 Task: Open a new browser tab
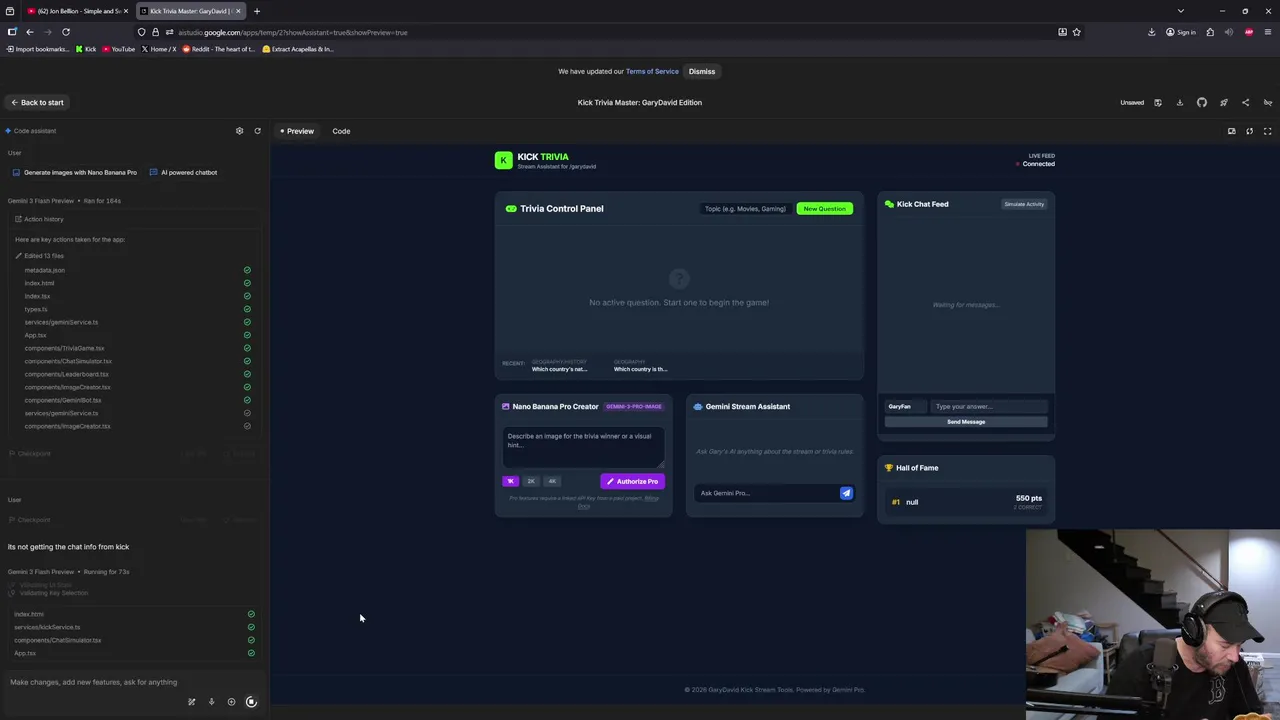(x=256, y=11)
